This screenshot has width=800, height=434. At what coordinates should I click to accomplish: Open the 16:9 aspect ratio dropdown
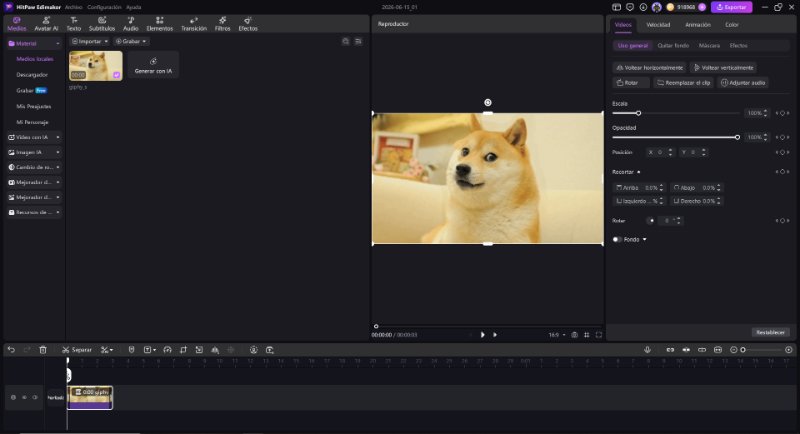click(557, 335)
